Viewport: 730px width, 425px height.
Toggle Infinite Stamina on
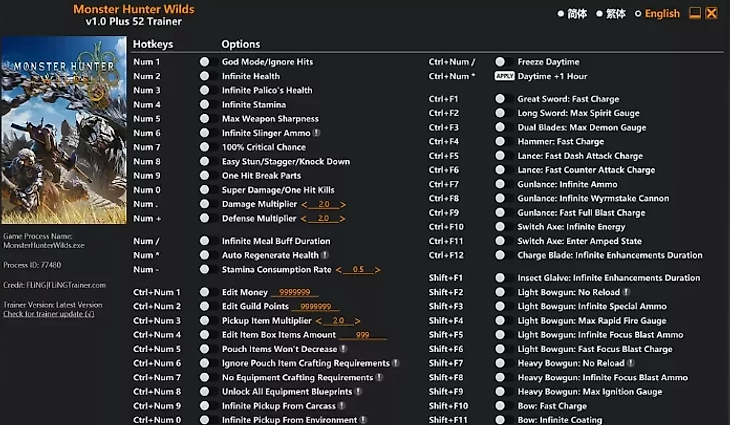point(204,105)
